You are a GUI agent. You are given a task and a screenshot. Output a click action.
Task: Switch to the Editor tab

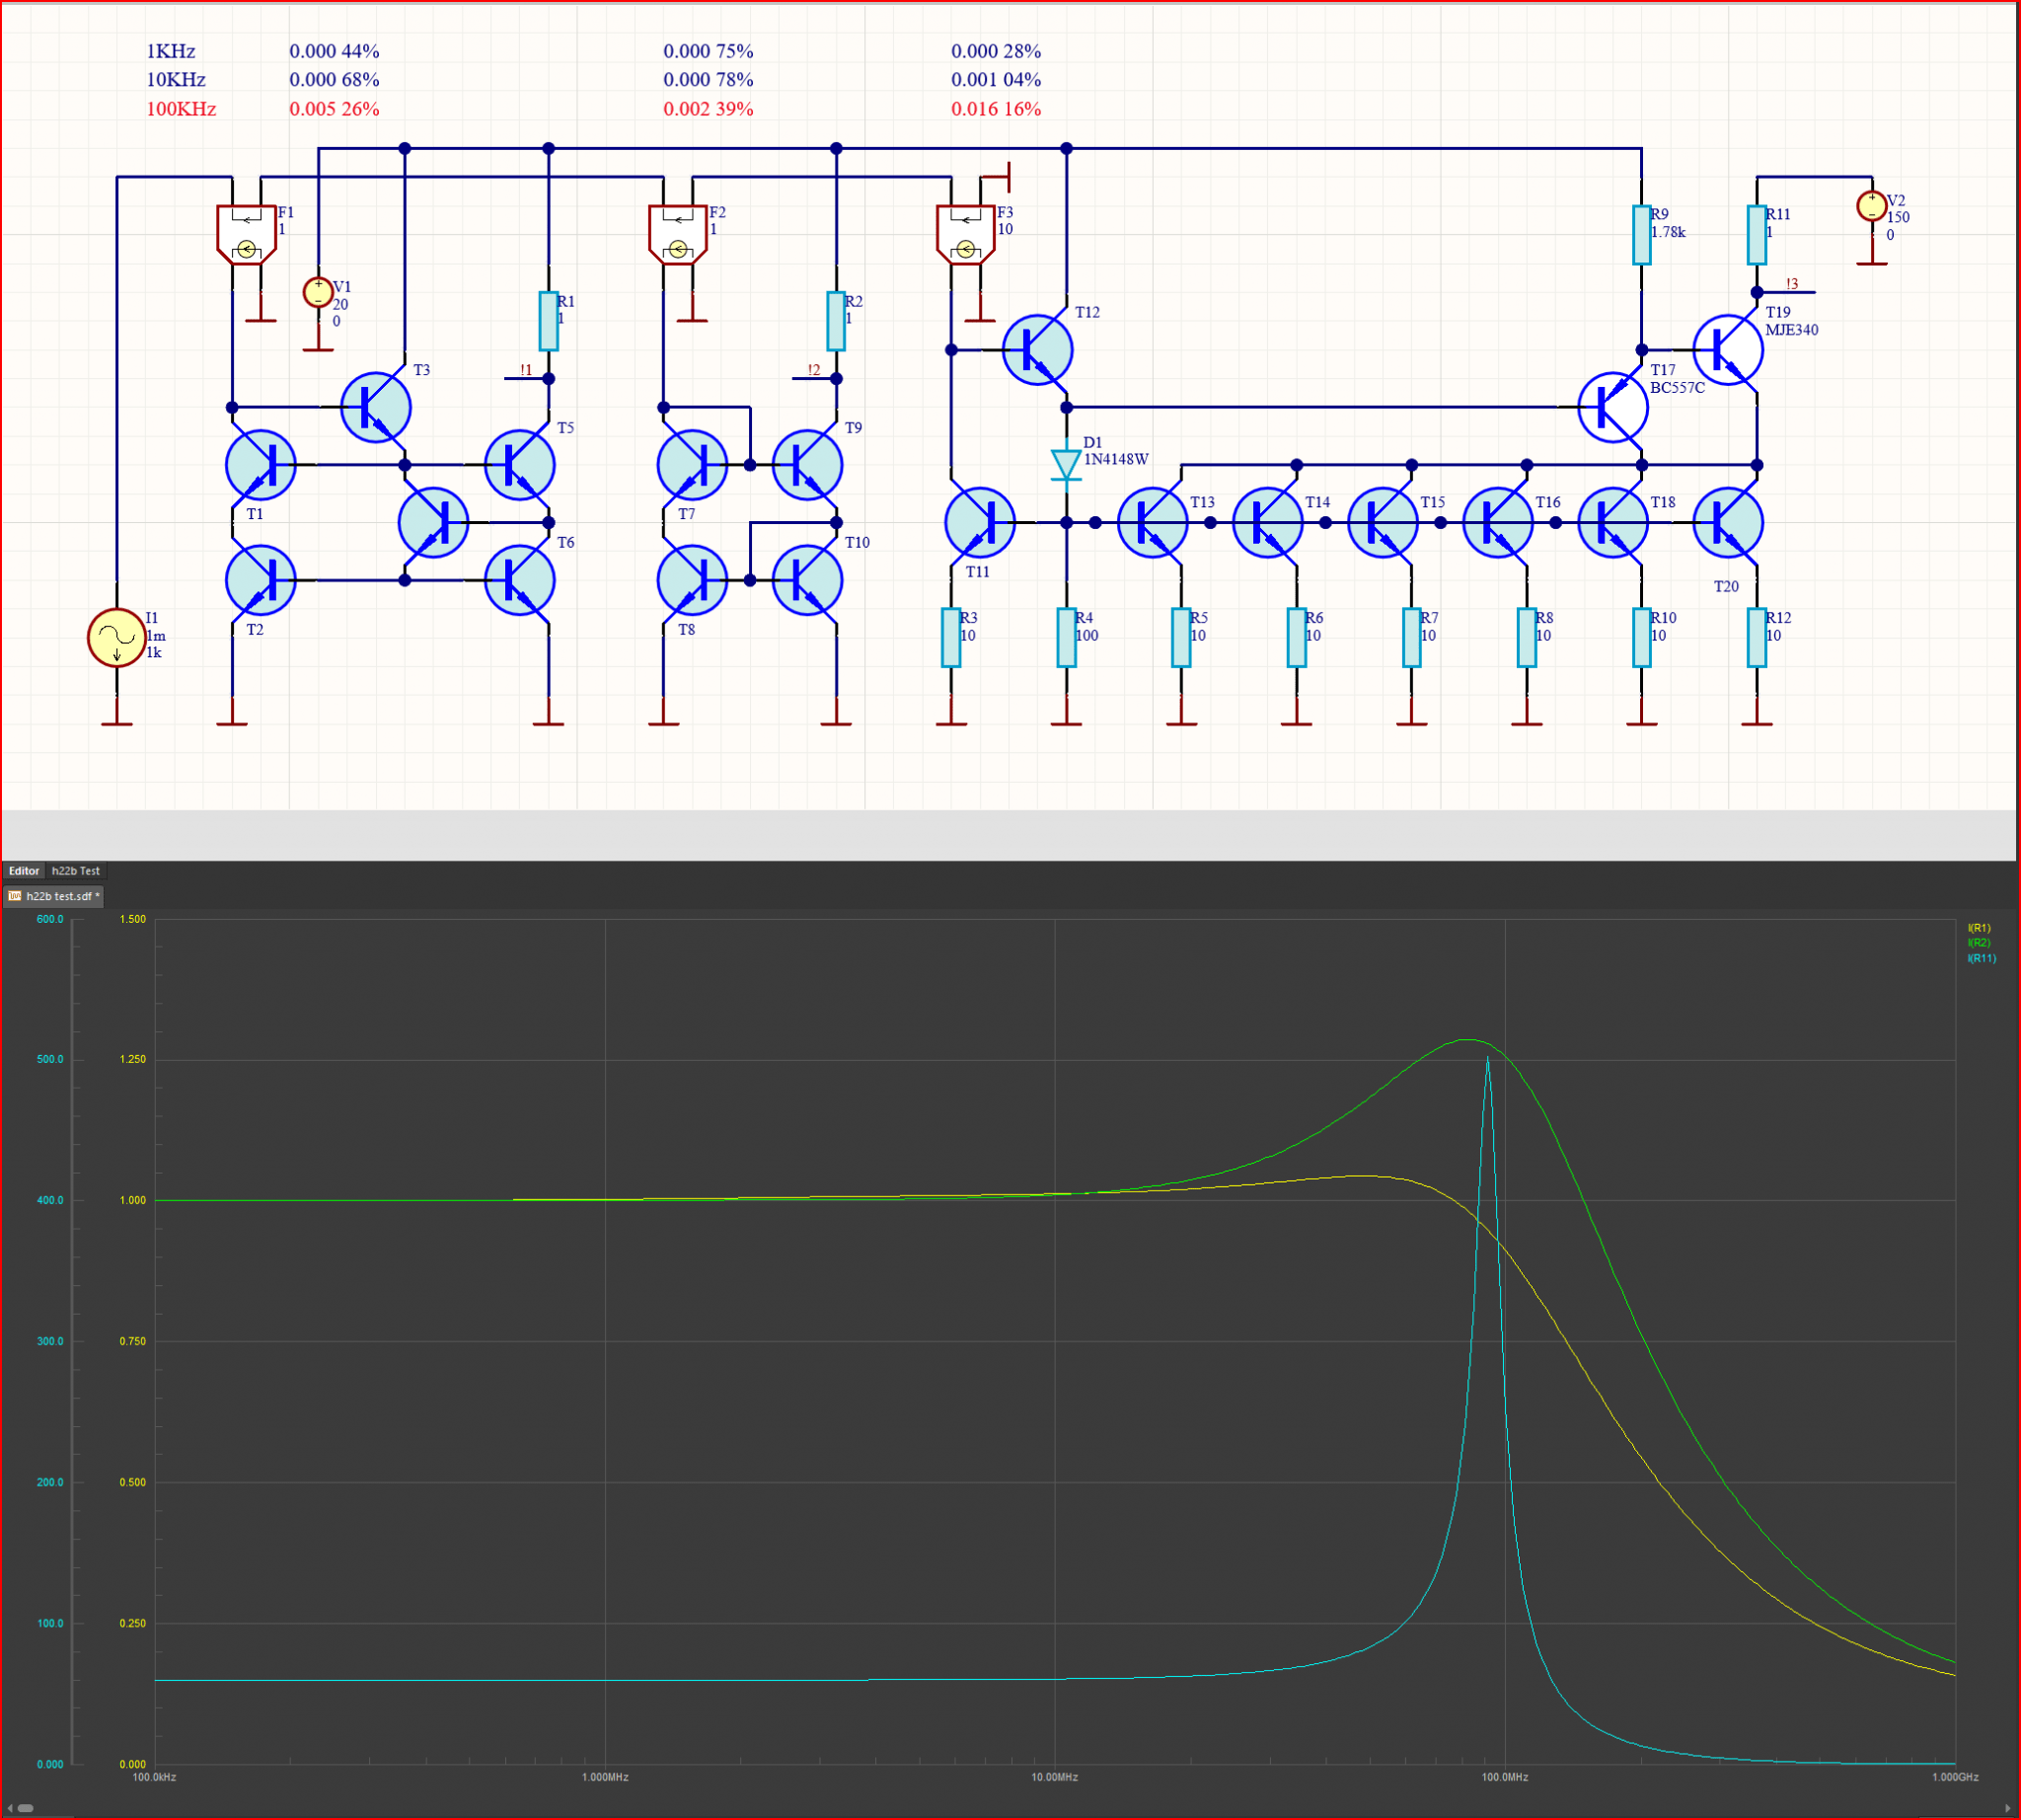[x=24, y=871]
